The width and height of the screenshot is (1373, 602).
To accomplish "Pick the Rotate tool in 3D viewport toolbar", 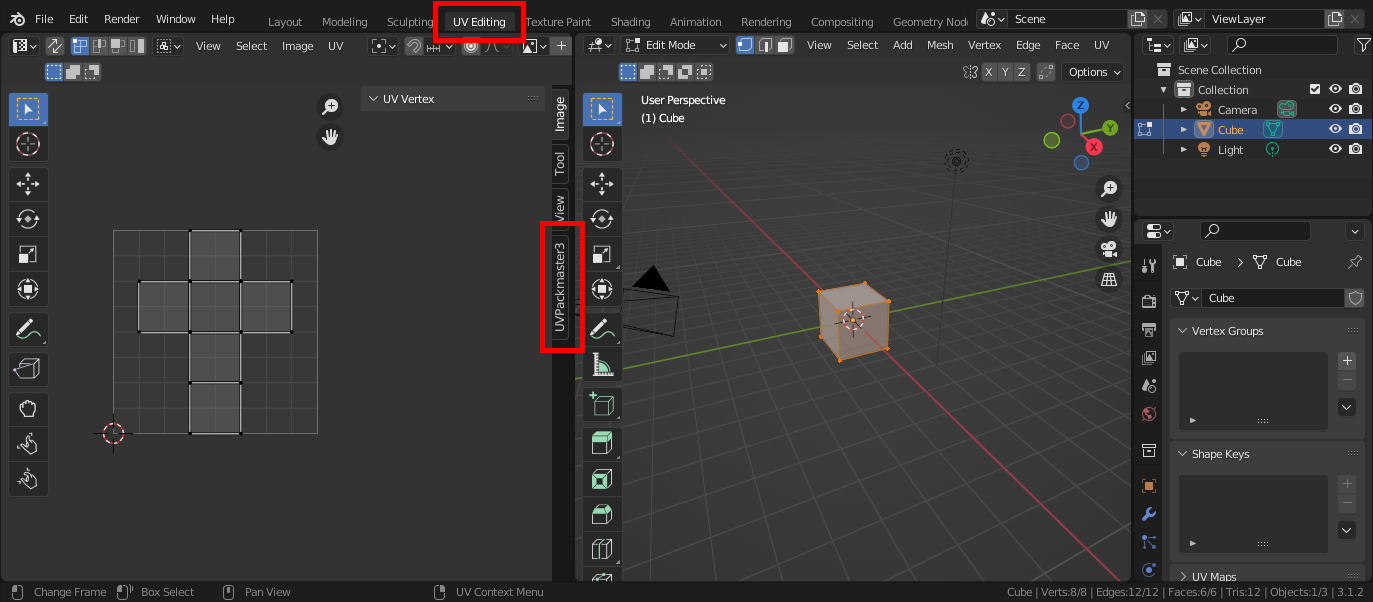I will [602, 219].
